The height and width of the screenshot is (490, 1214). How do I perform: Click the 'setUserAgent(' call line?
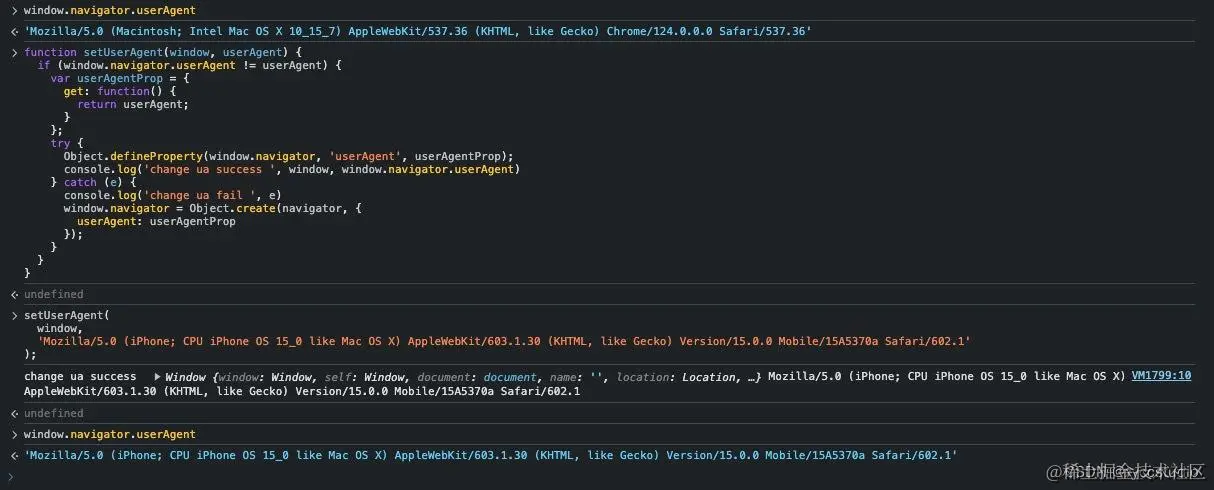tap(67, 315)
